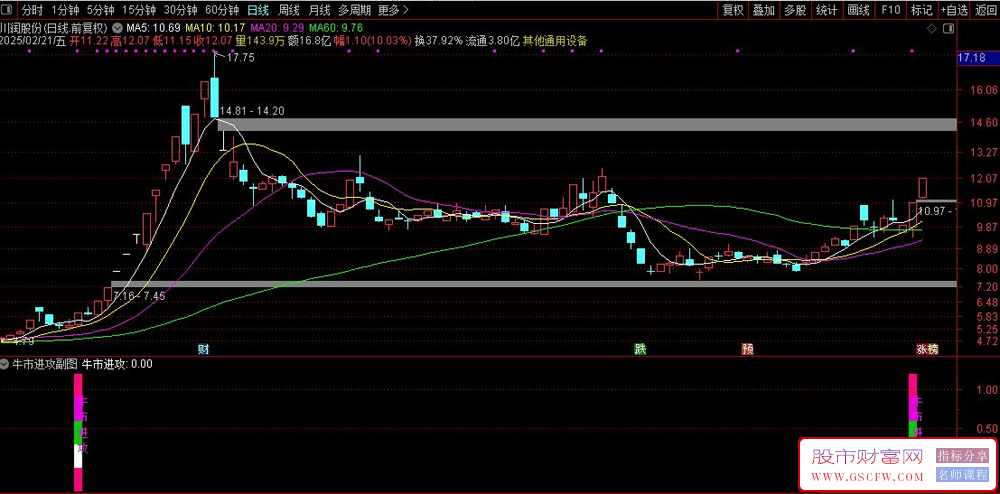Toggle the right sidebar panel icon
Image resolution: width=1000 pixels, height=494 pixels.
point(948,29)
